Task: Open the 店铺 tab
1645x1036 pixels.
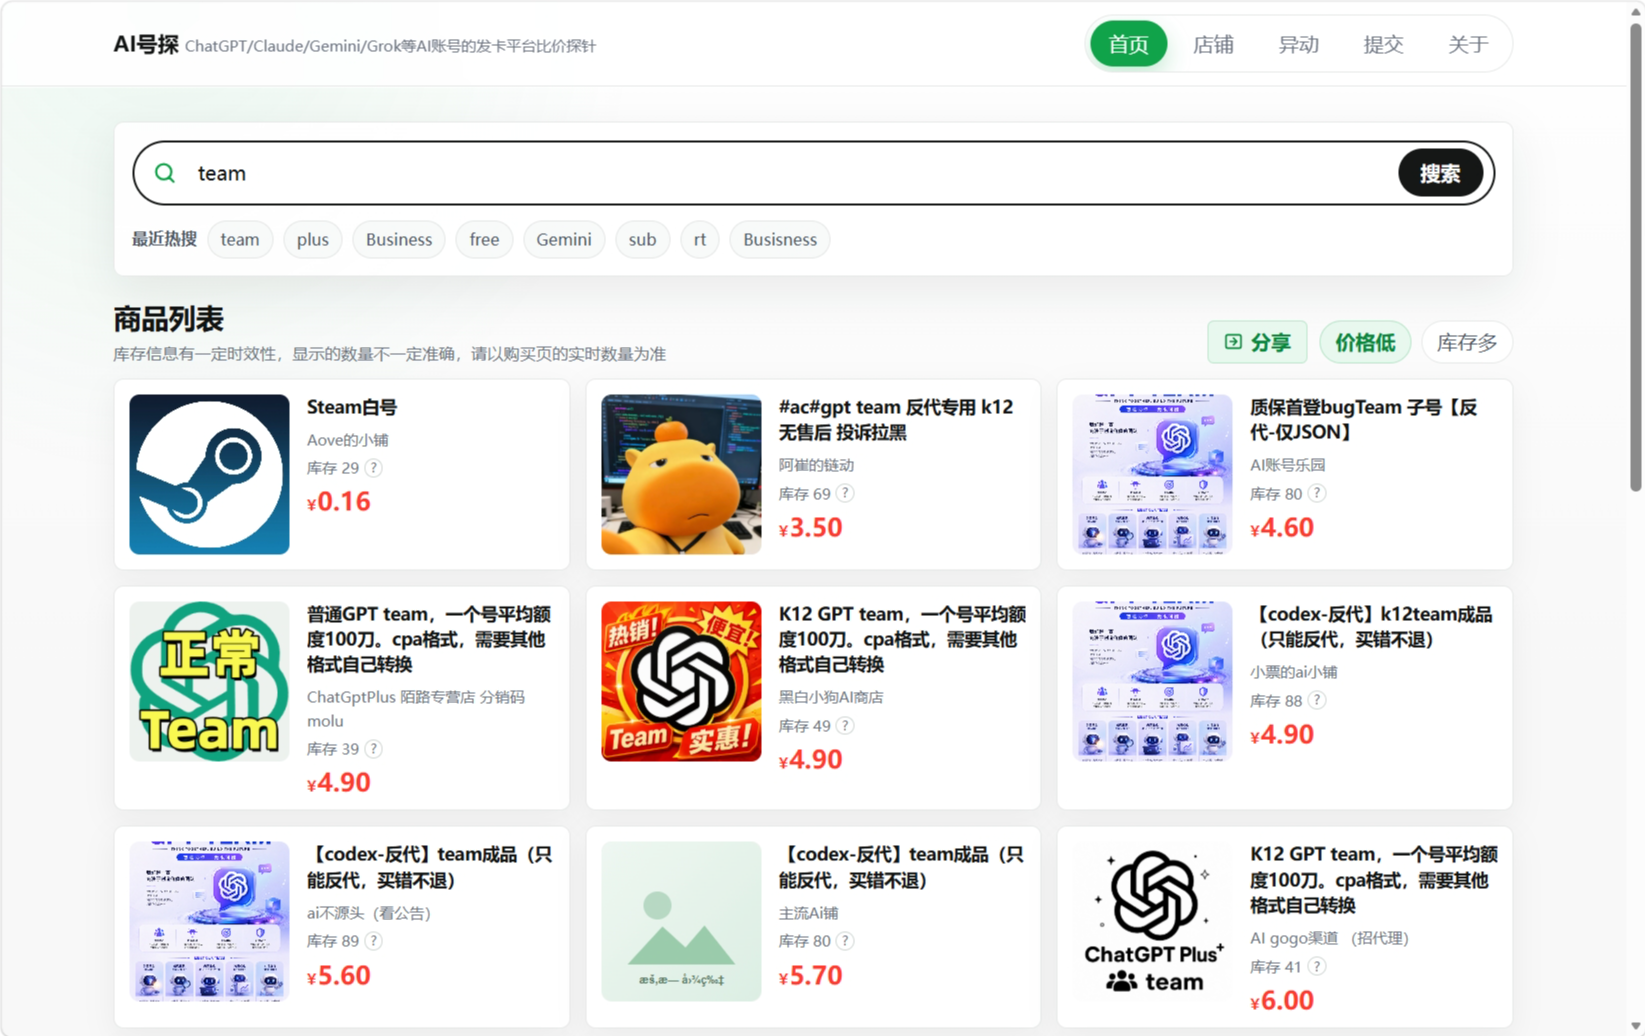Action: (x=1213, y=44)
